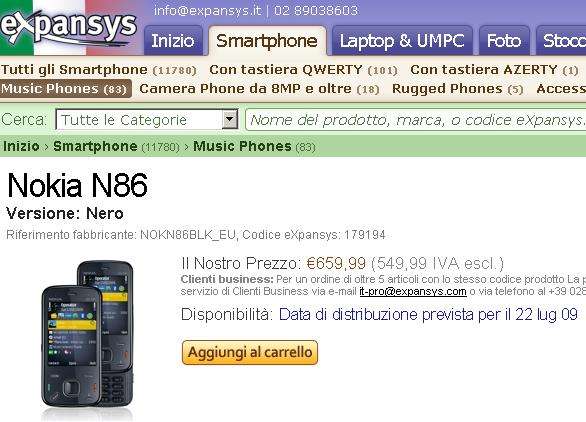Screen dimensions: 586x422
Task: Open Music Phones breadcrumb link
Action: click(242, 146)
